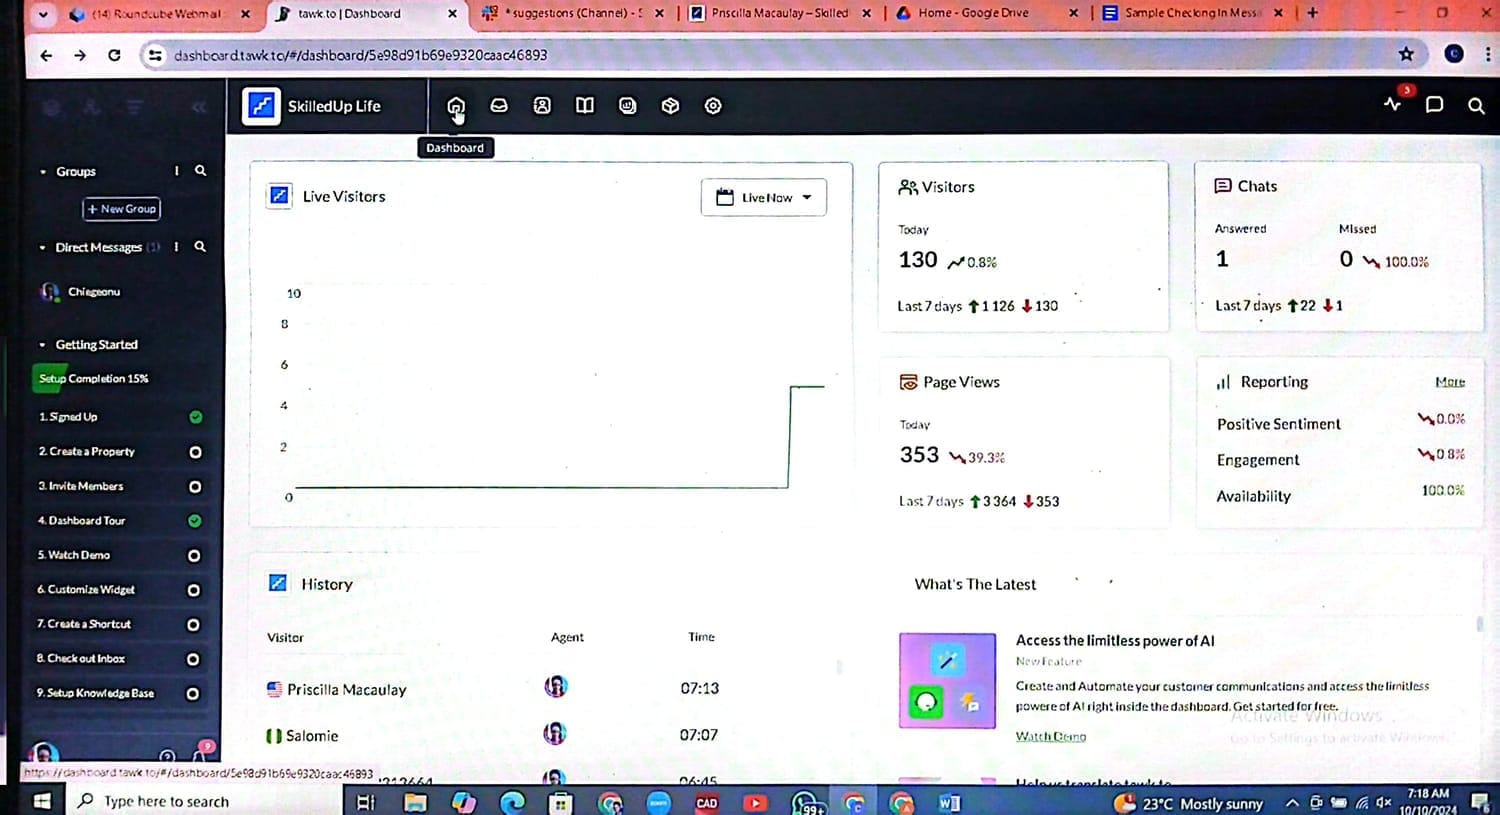Click the status circle next to Dashboard Tour
Viewport: 1500px width, 815px height.
click(x=195, y=521)
